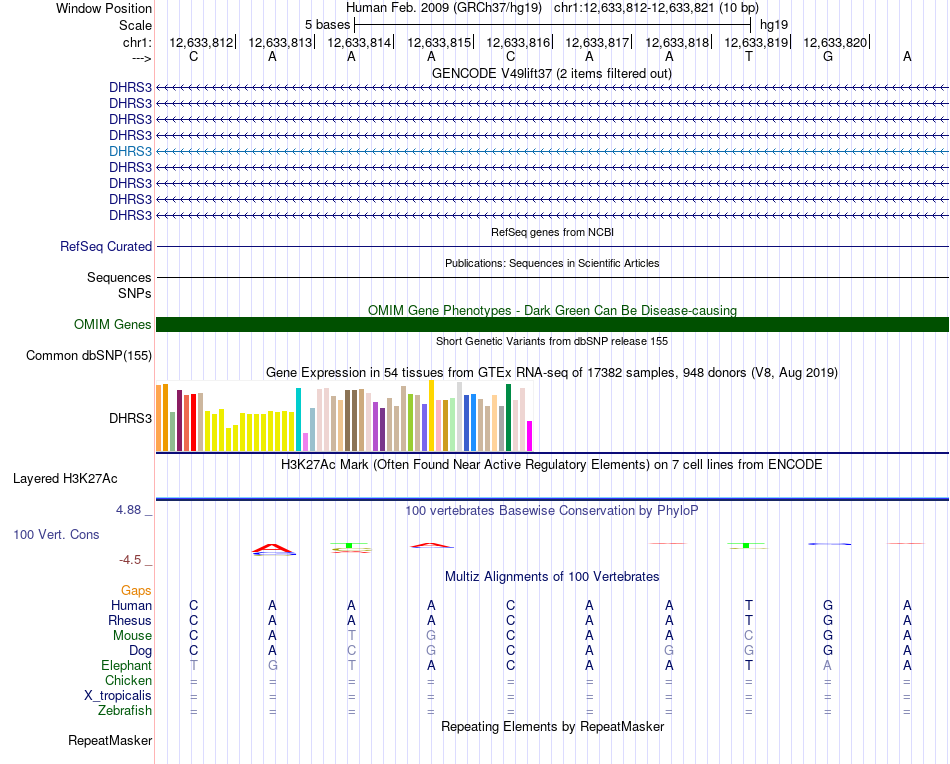The height and width of the screenshot is (764, 950).
Task: Click the hg19 label beside scale bar
Action: click(774, 25)
